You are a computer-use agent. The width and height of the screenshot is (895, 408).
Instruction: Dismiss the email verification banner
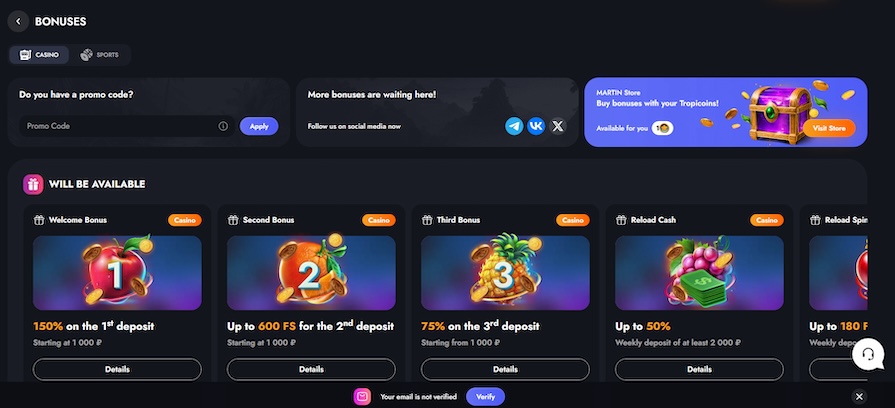pos(859,397)
